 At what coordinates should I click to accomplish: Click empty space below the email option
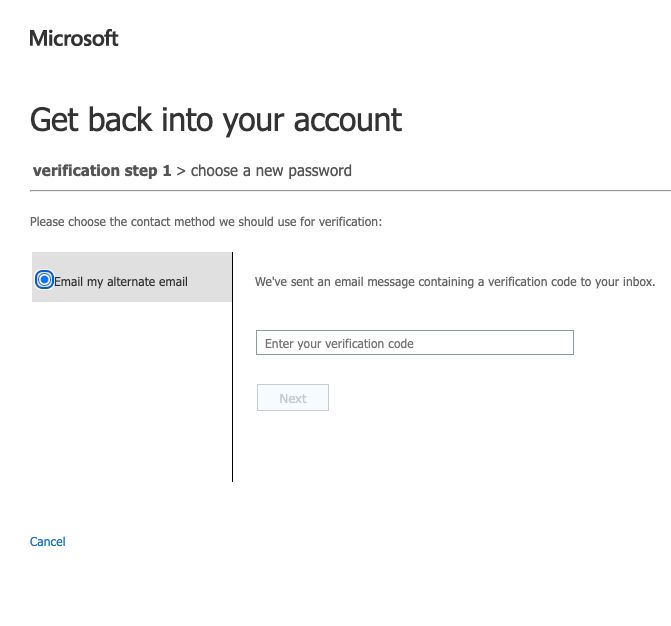point(130,400)
